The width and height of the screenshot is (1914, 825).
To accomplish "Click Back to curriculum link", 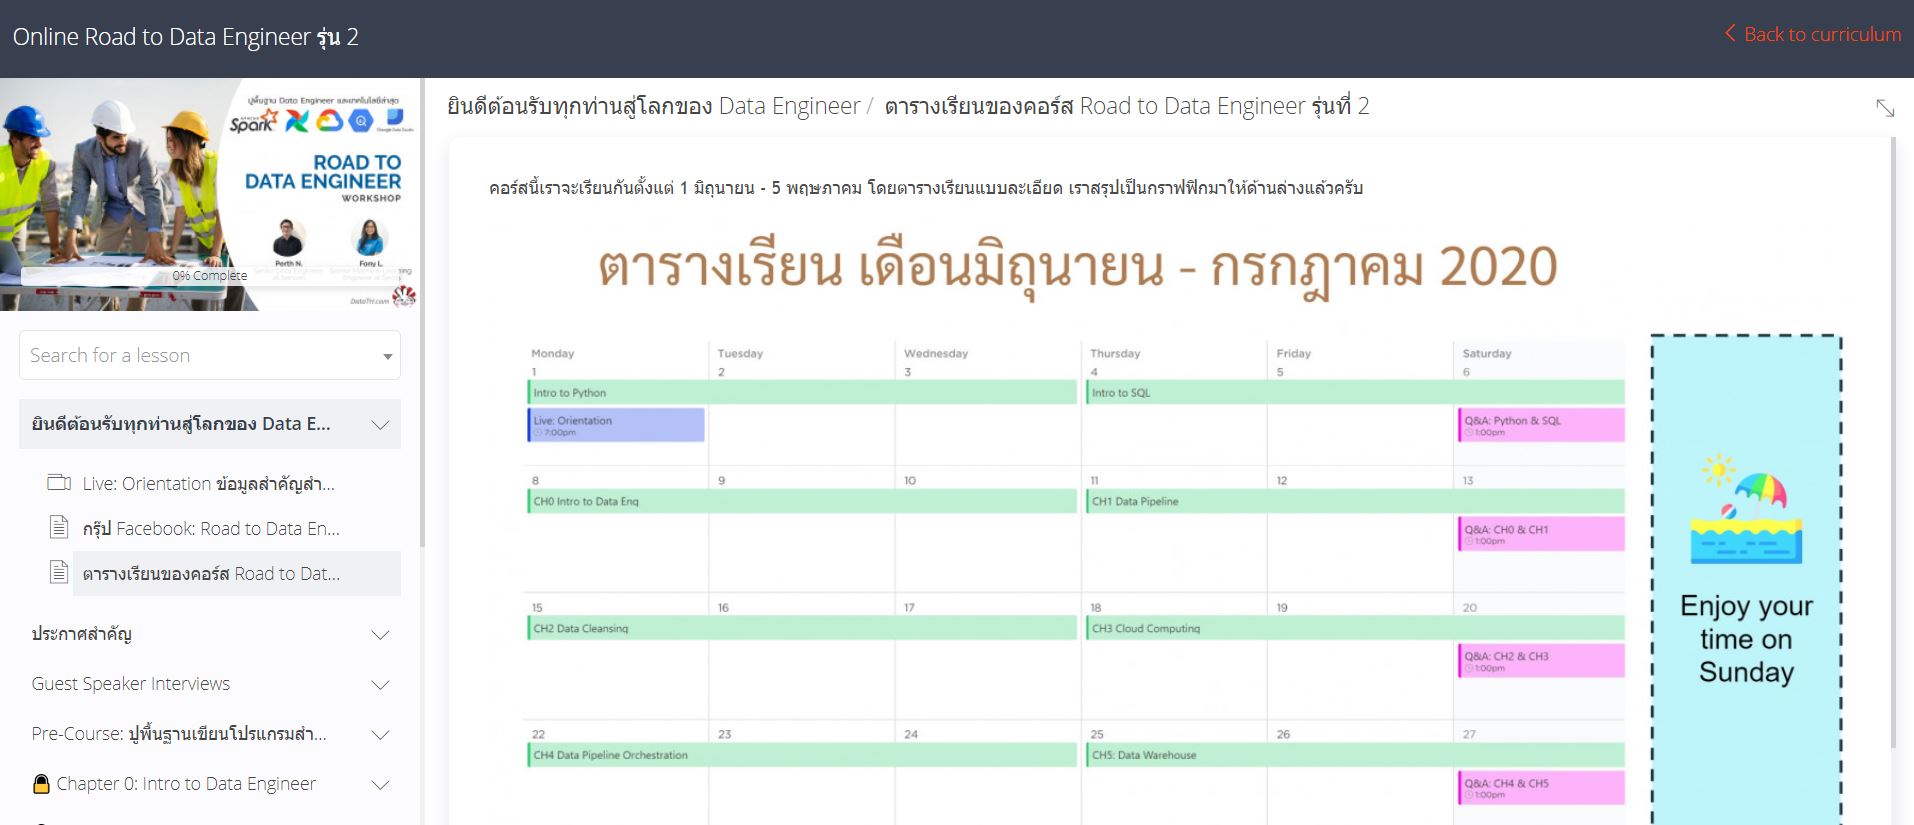I will (x=1823, y=34).
